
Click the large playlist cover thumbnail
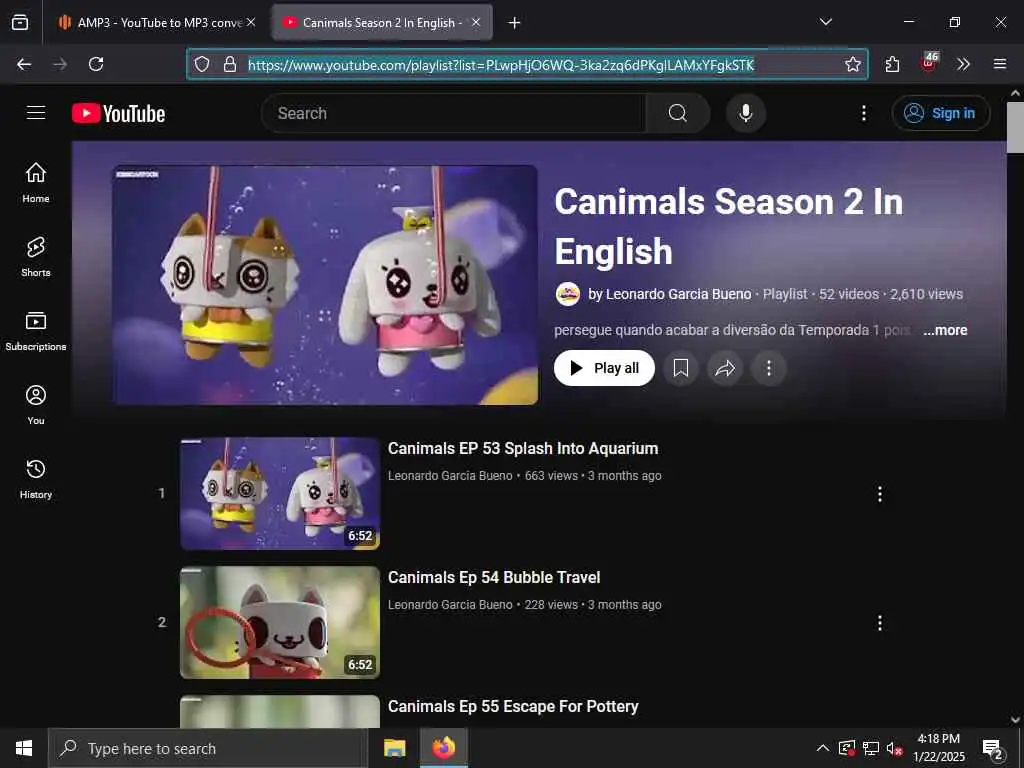click(325, 285)
